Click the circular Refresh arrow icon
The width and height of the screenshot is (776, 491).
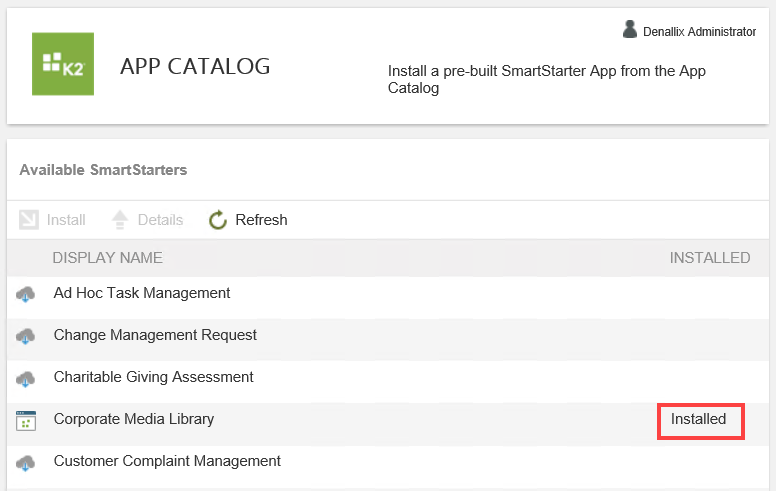pyautogui.click(x=218, y=220)
